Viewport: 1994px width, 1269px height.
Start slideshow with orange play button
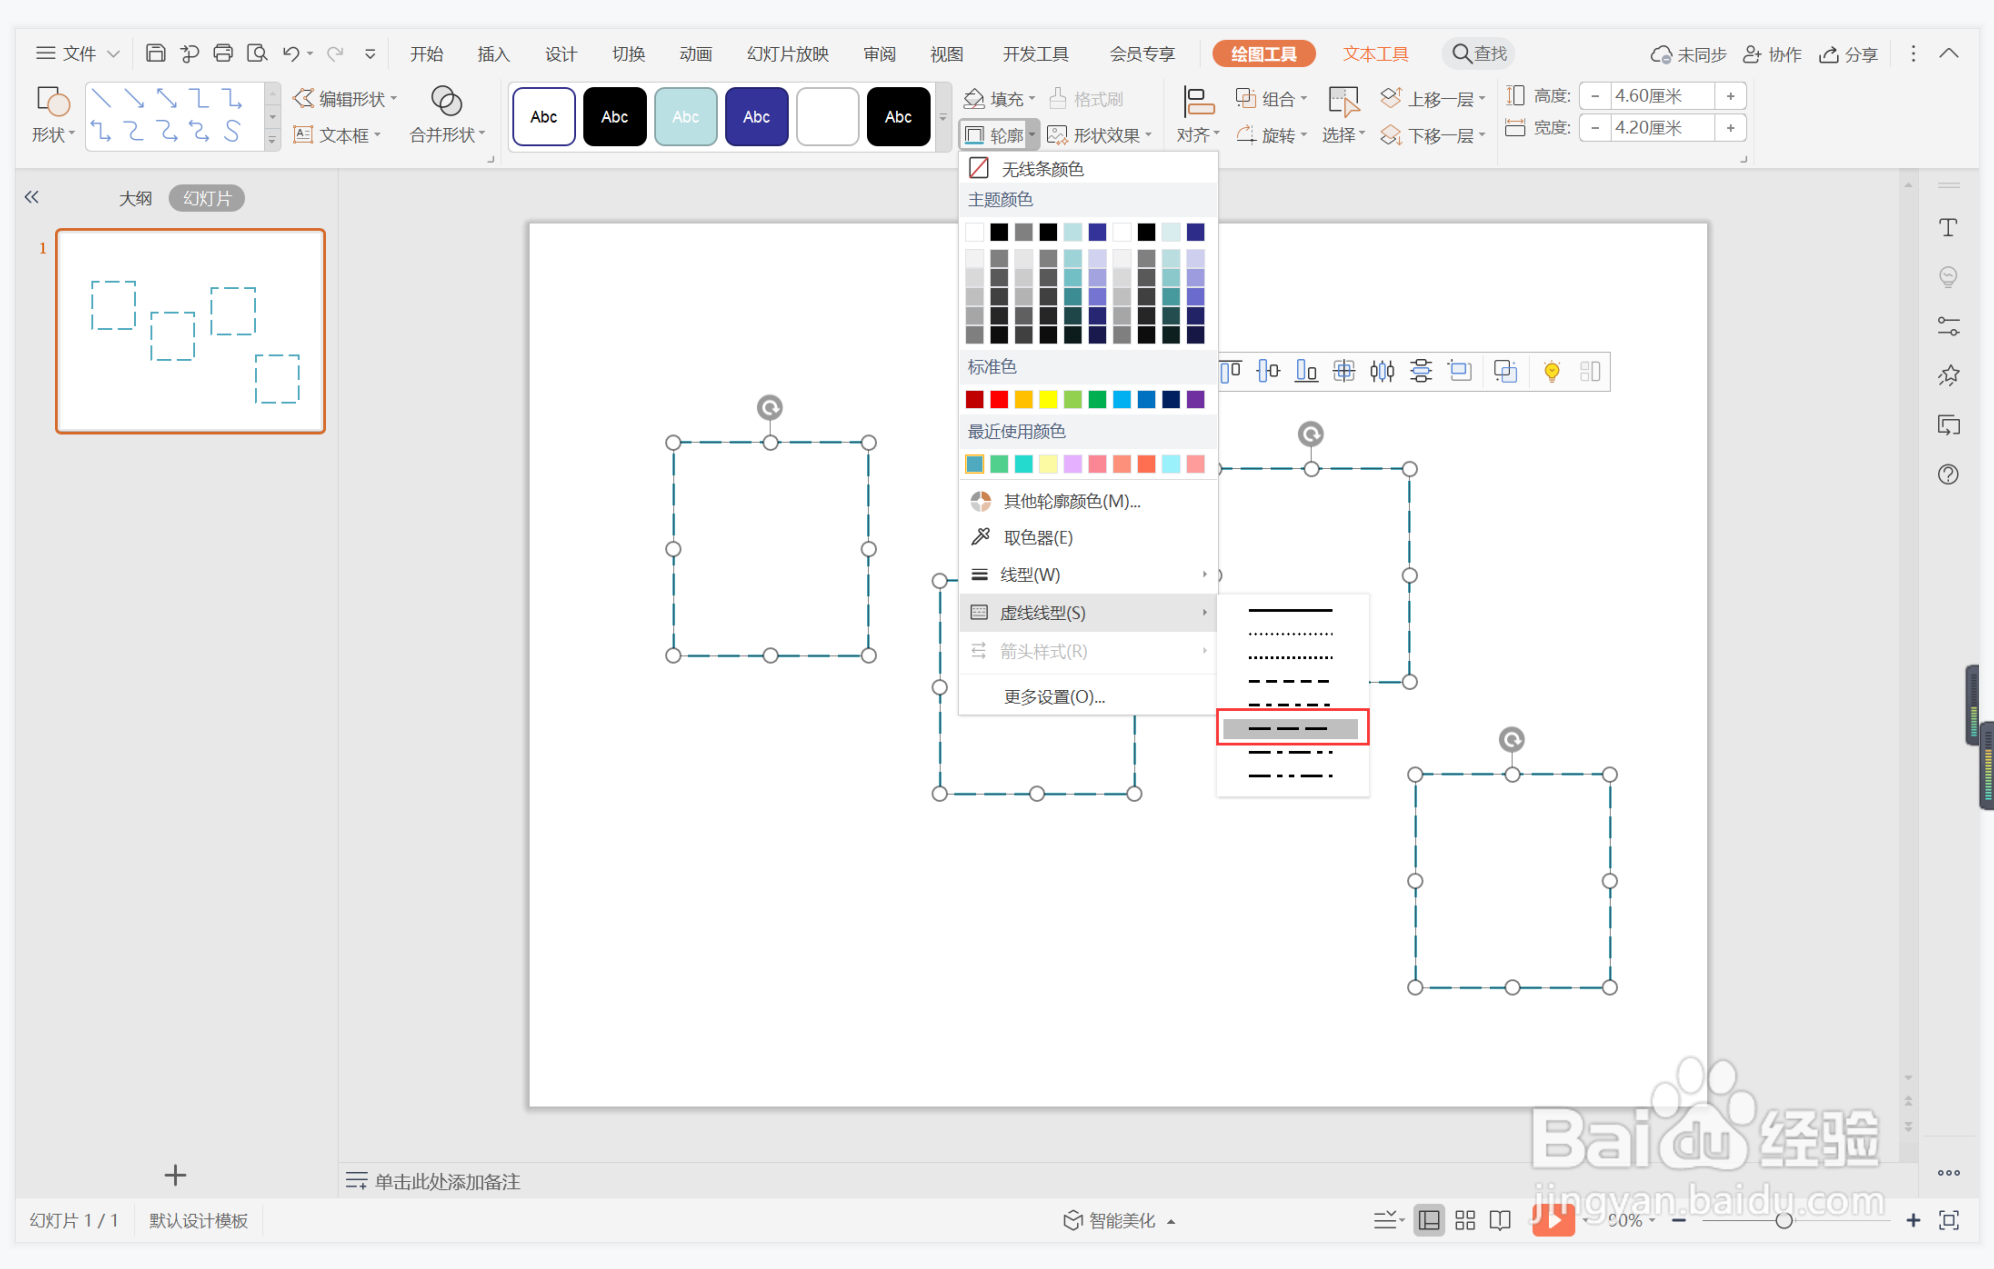coord(1552,1220)
